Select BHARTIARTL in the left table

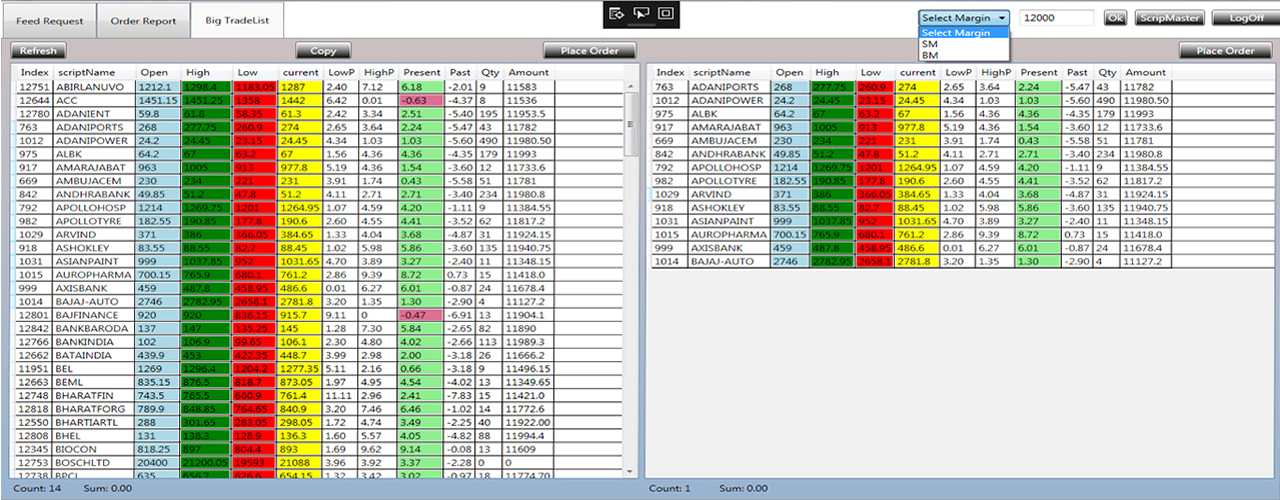[x=318, y=422]
